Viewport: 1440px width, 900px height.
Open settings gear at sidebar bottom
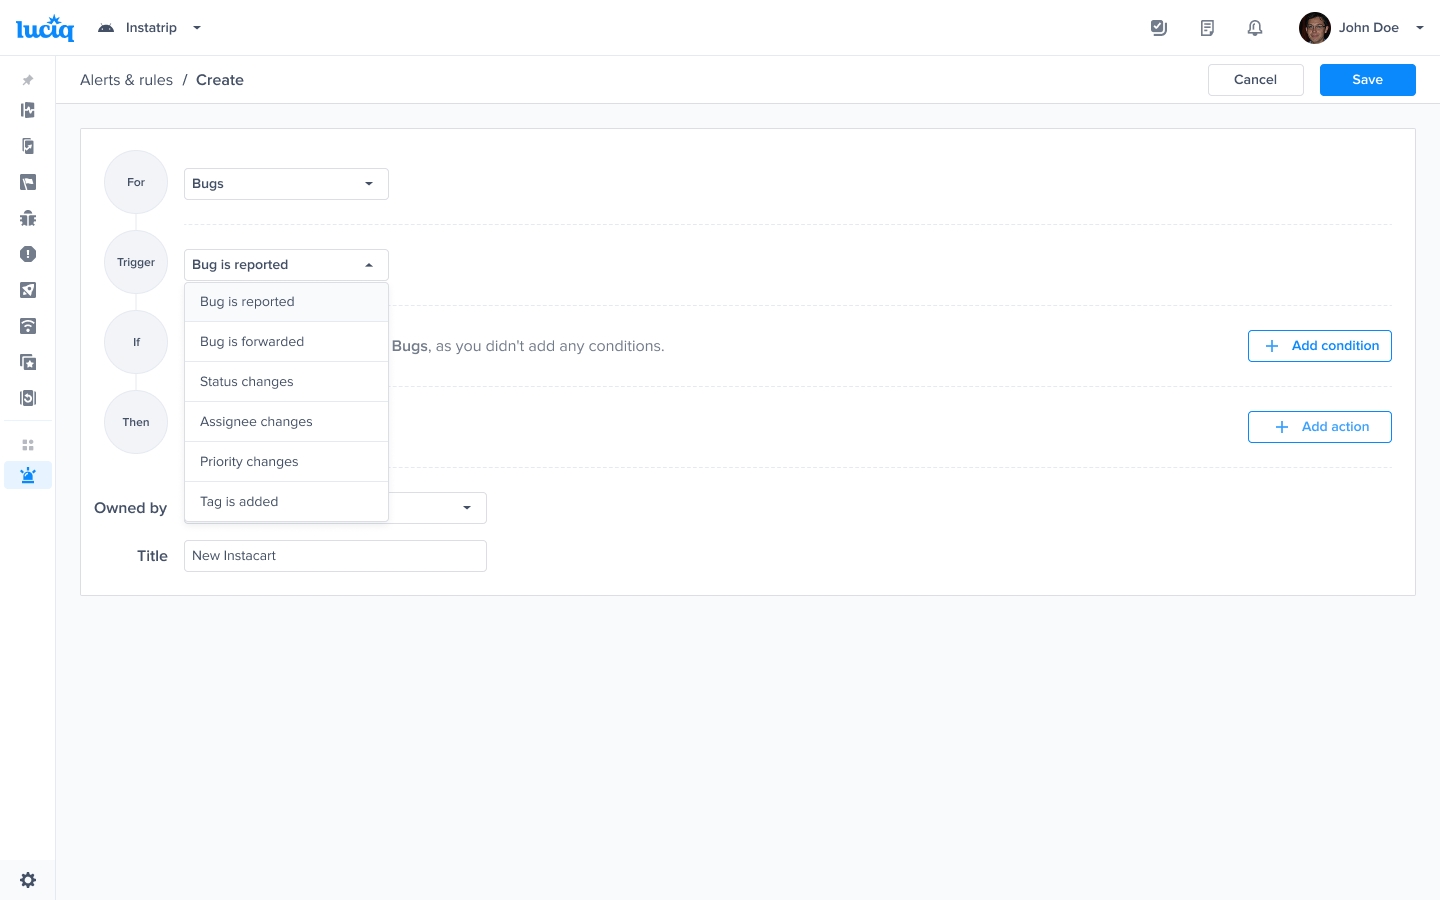point(28,880)
